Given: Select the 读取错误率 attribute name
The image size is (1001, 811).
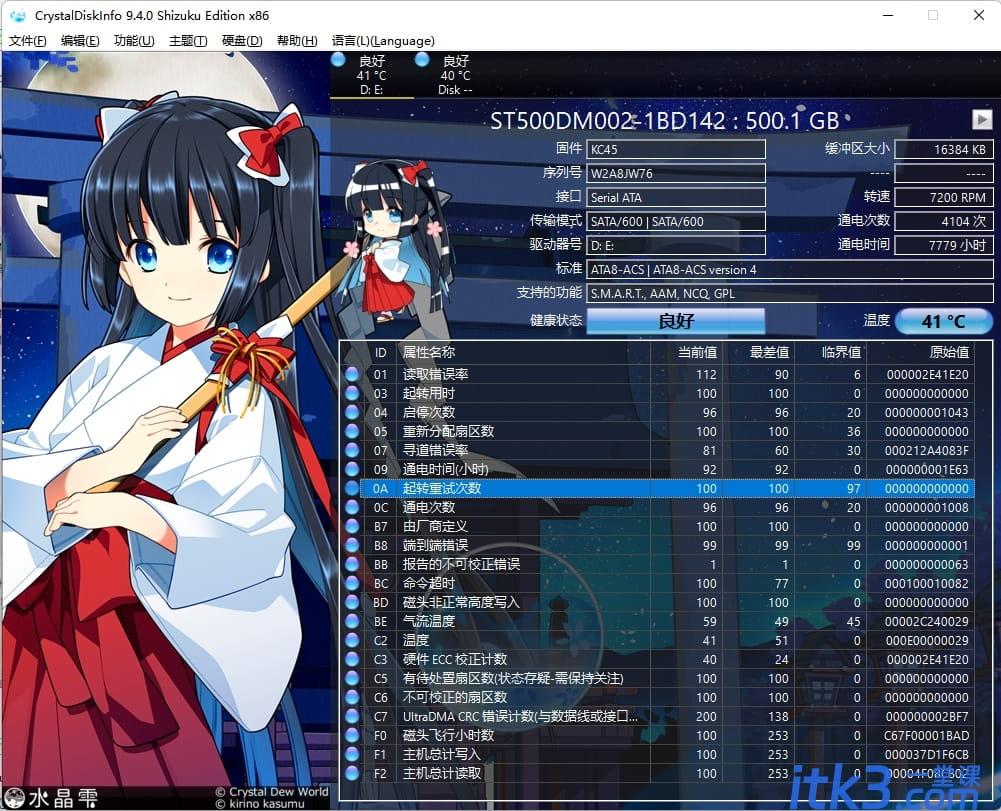Looking at the screenshot, I should 435,374.
